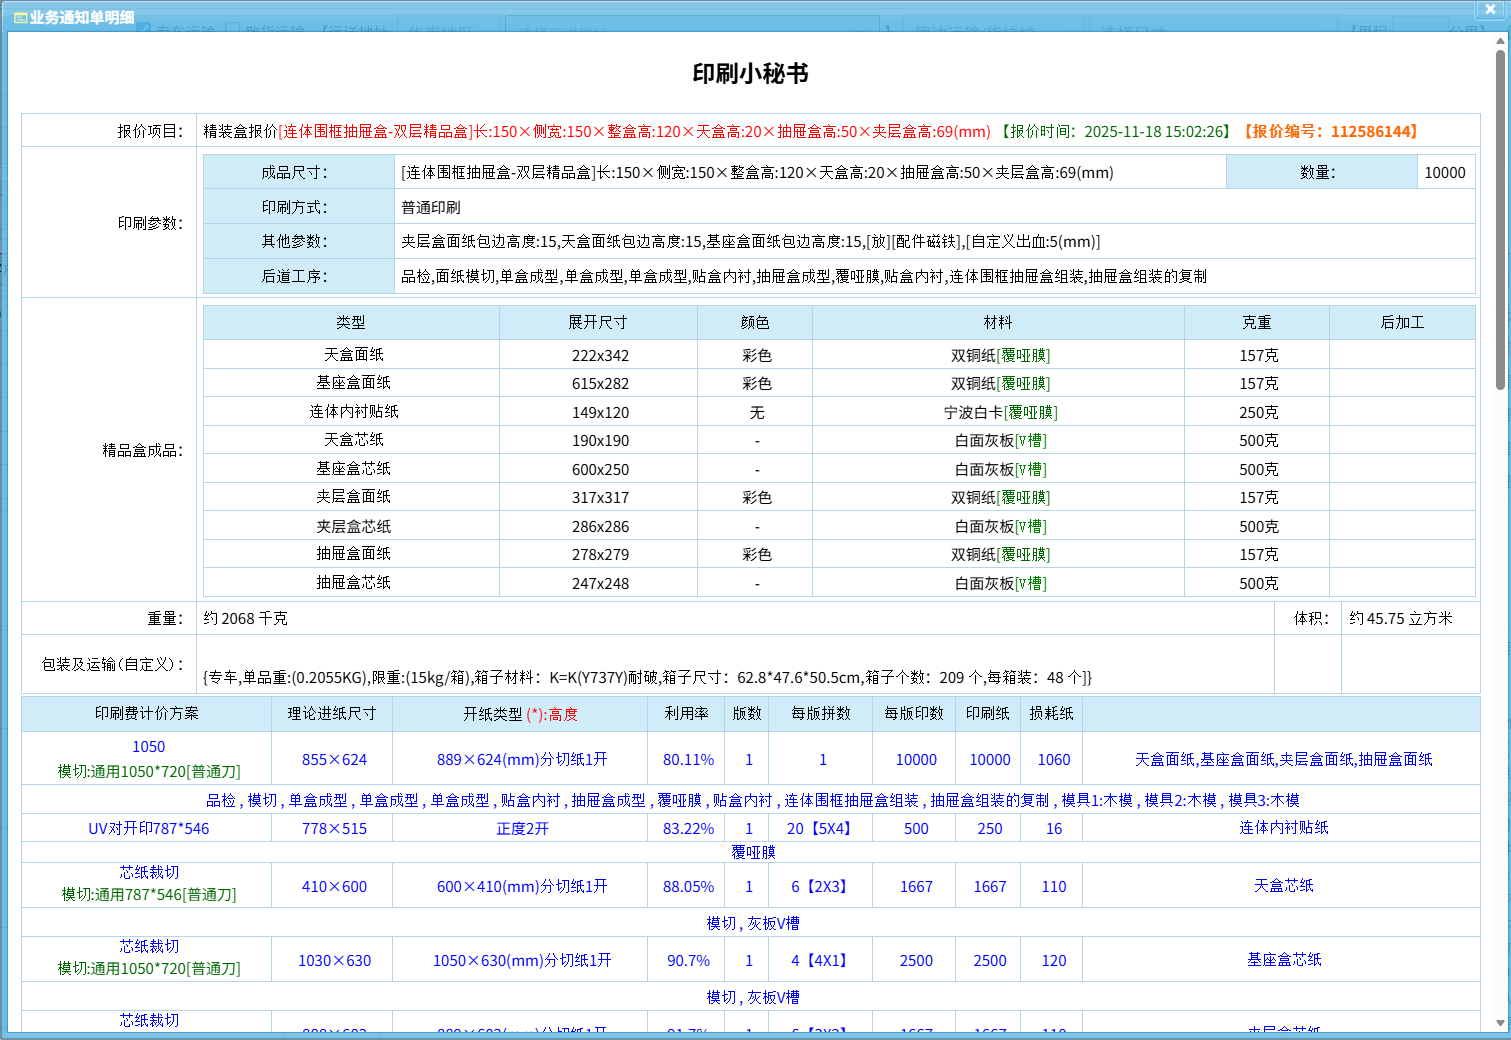The width and height of the screenshot is (1511, 1040).
Task: Close the 业务通知单明细 dialog
Action: 1490,9
